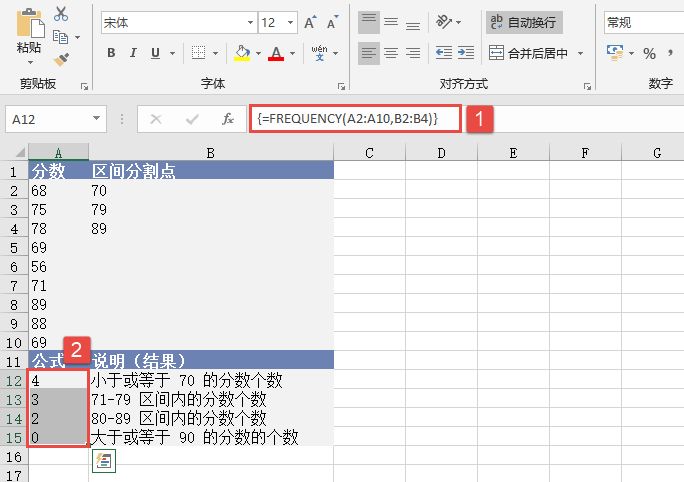Screen dimensions: 684x482
Task: Expand the Name Box dropdown arrow
Action: [x=97, y=119]
